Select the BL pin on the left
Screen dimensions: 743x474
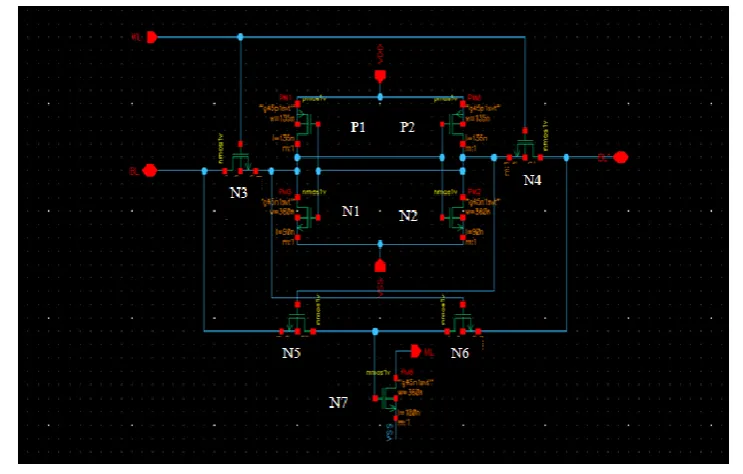pyautogui.click(x=150, y=171)
